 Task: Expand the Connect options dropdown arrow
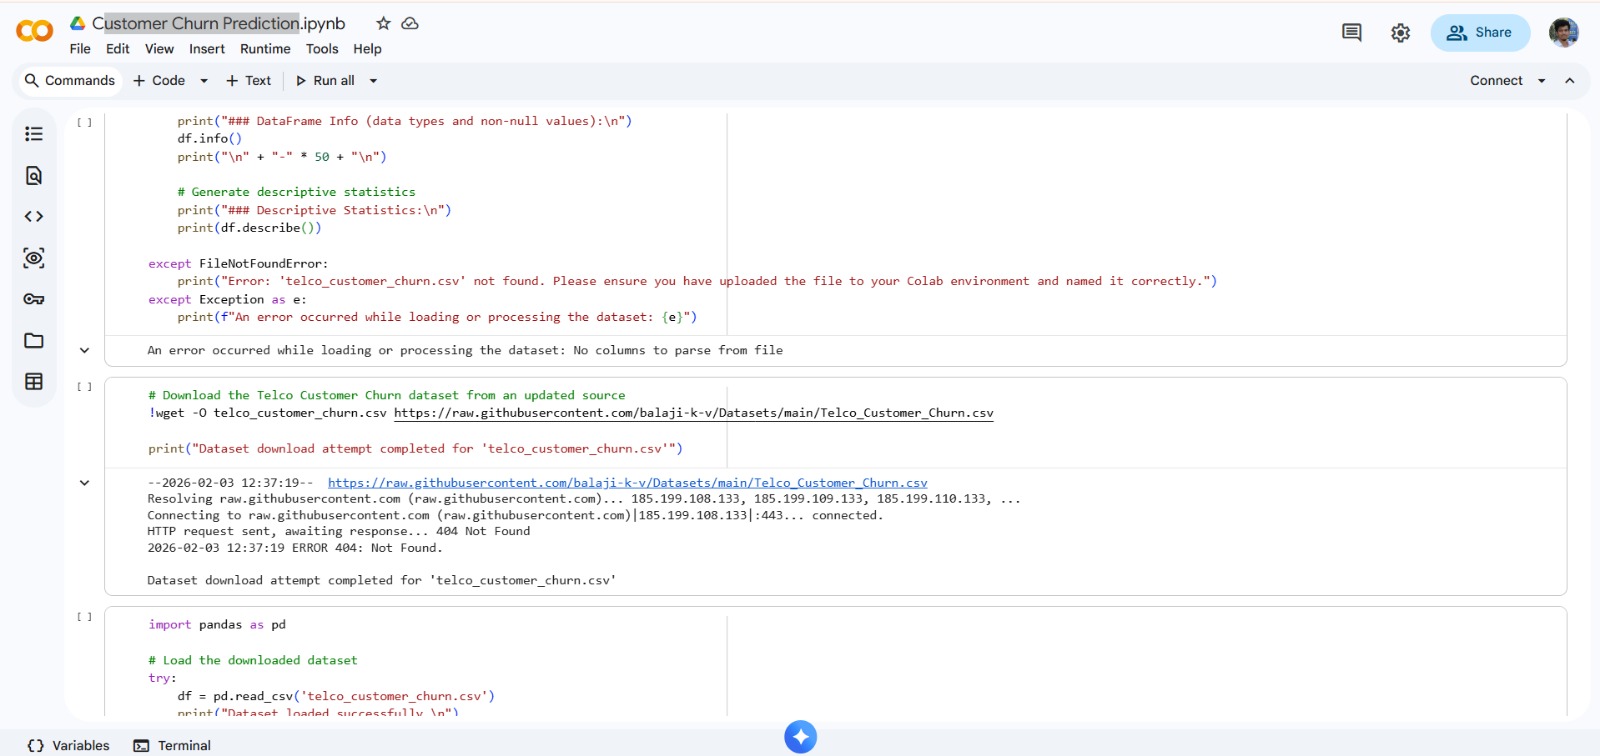click(1541, 81)
